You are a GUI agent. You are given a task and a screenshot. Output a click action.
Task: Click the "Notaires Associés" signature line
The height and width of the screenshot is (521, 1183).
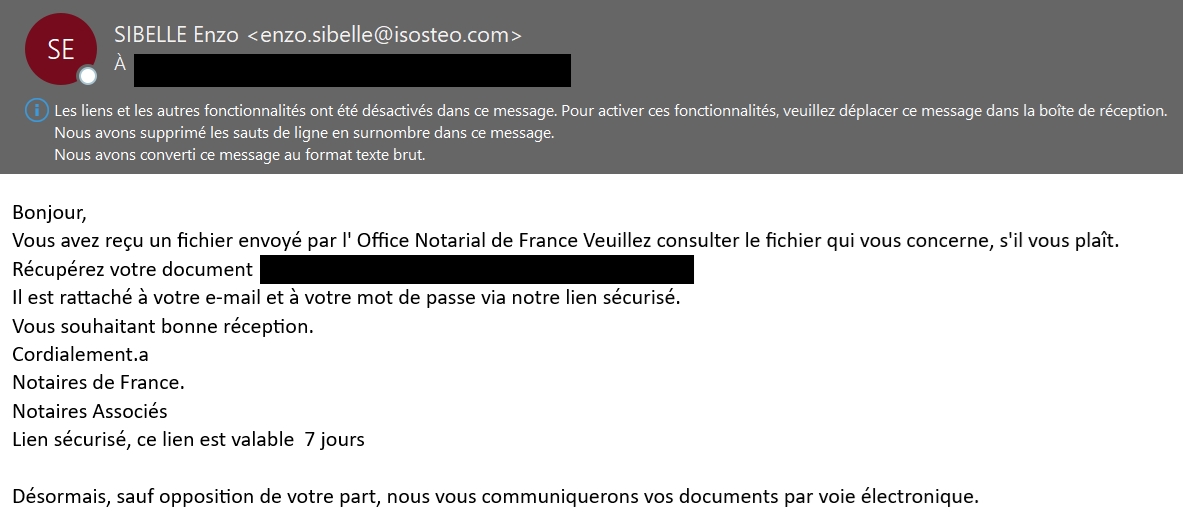[x=90, y=411]
